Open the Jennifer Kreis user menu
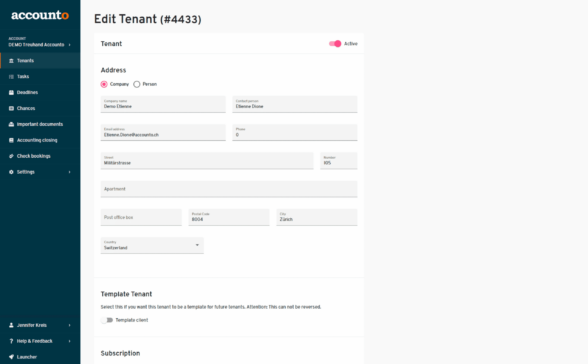The height and width of the screenshot is (364, 588). 40,325
